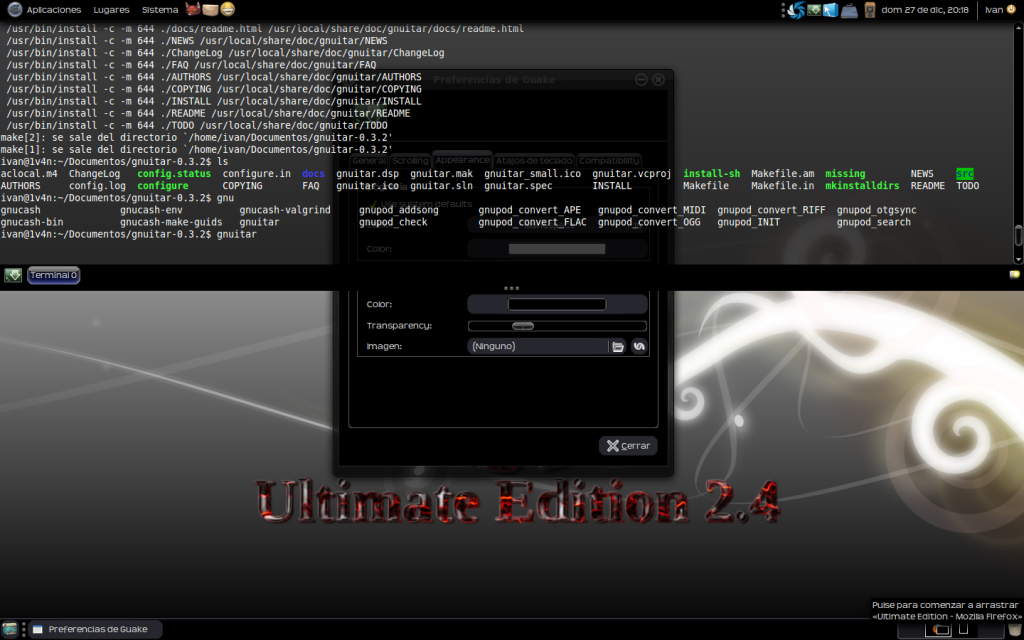Click the gnucash-valgrind completion in terminal

(x=285, y=210)
